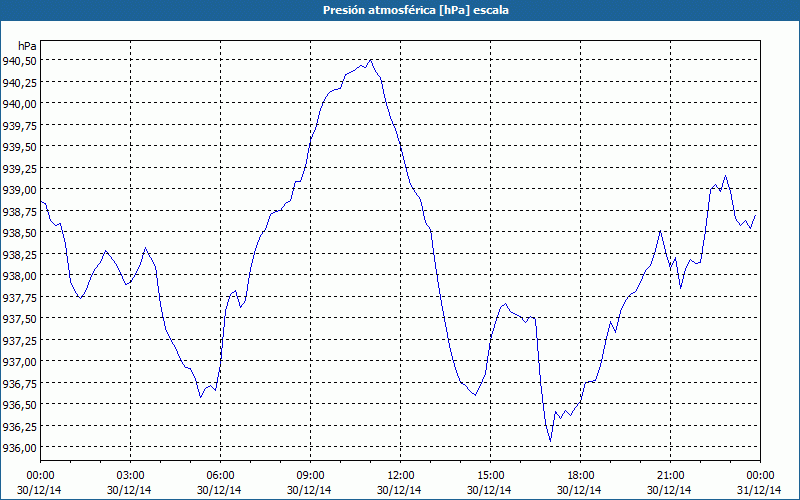Select the 938,75 y-axis label
Image resolution: width=800 pixels, height=500 pixels.
(x=19, y=211)
